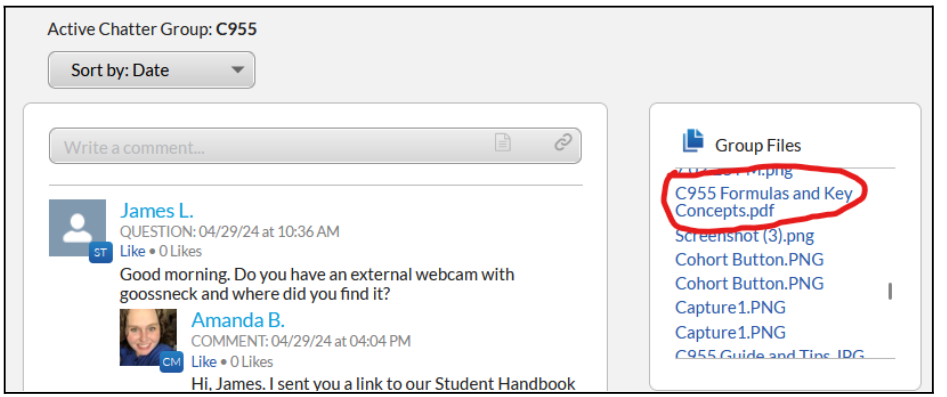Click Amanda B.'s profile photo
947x397 pixels.
pyautogui.click(x=148, y=337)
